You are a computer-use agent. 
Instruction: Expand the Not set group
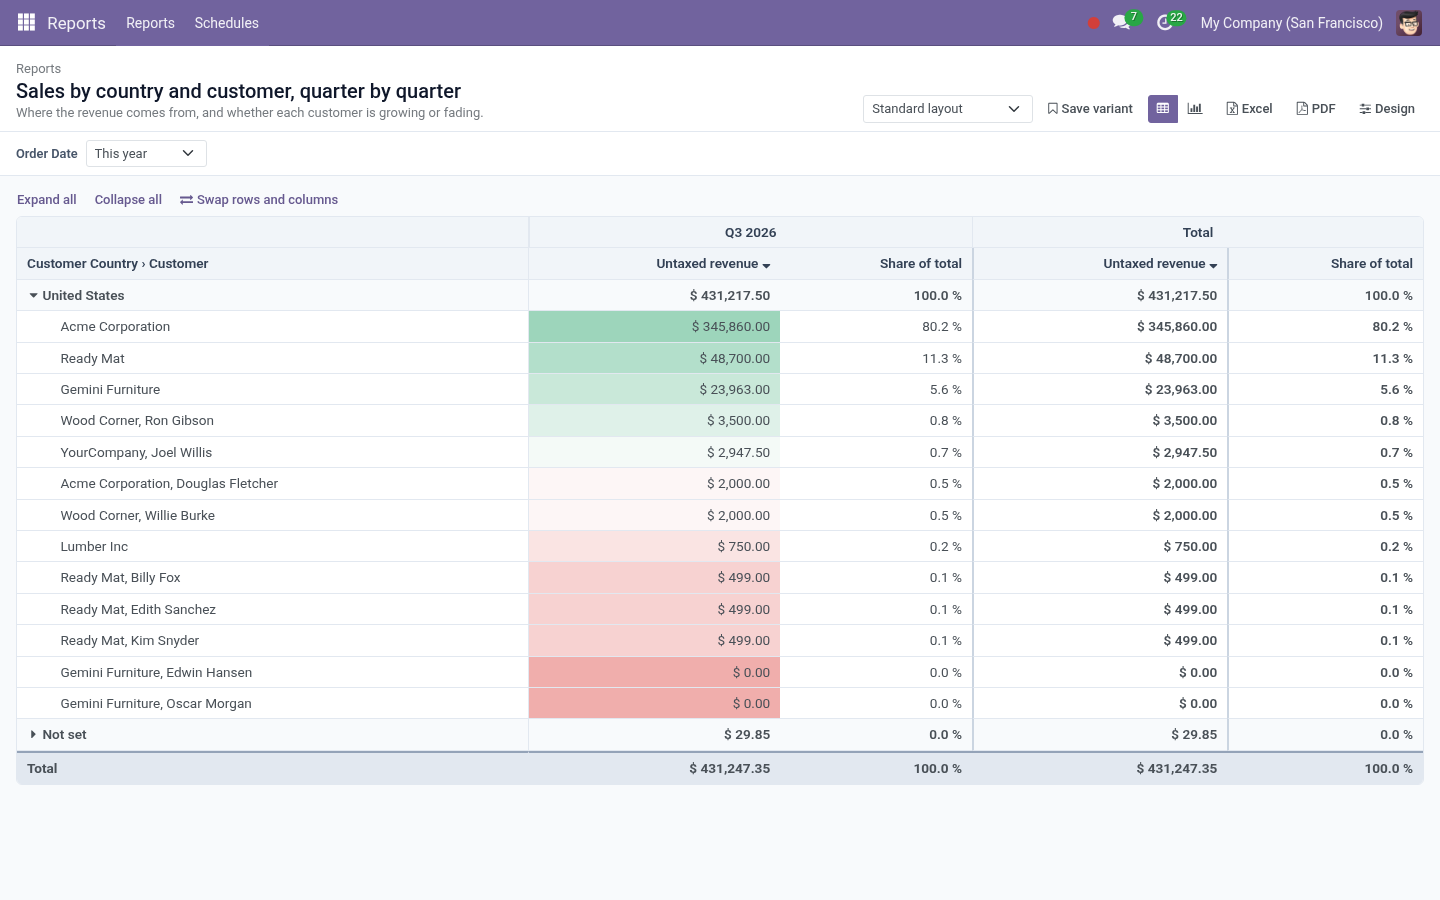(x=34, y=735)
